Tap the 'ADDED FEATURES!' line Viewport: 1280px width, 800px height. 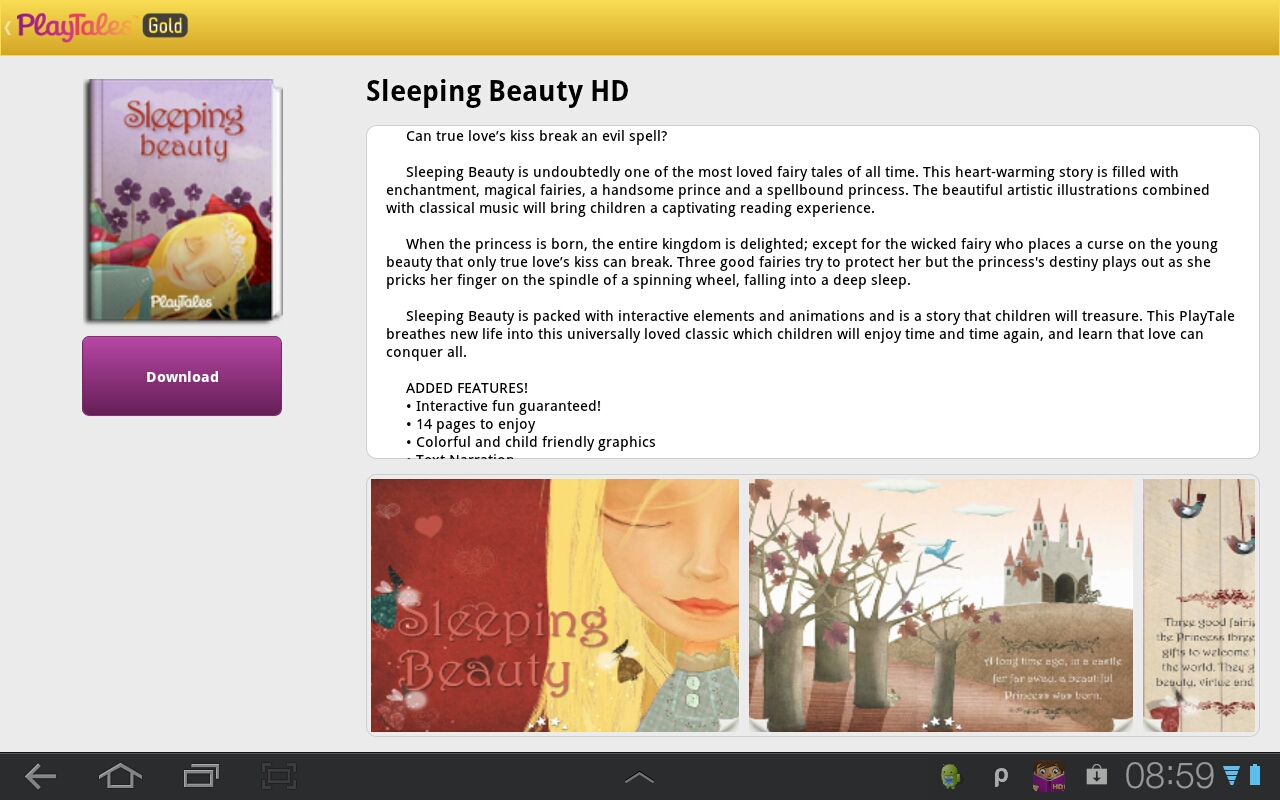467,388
